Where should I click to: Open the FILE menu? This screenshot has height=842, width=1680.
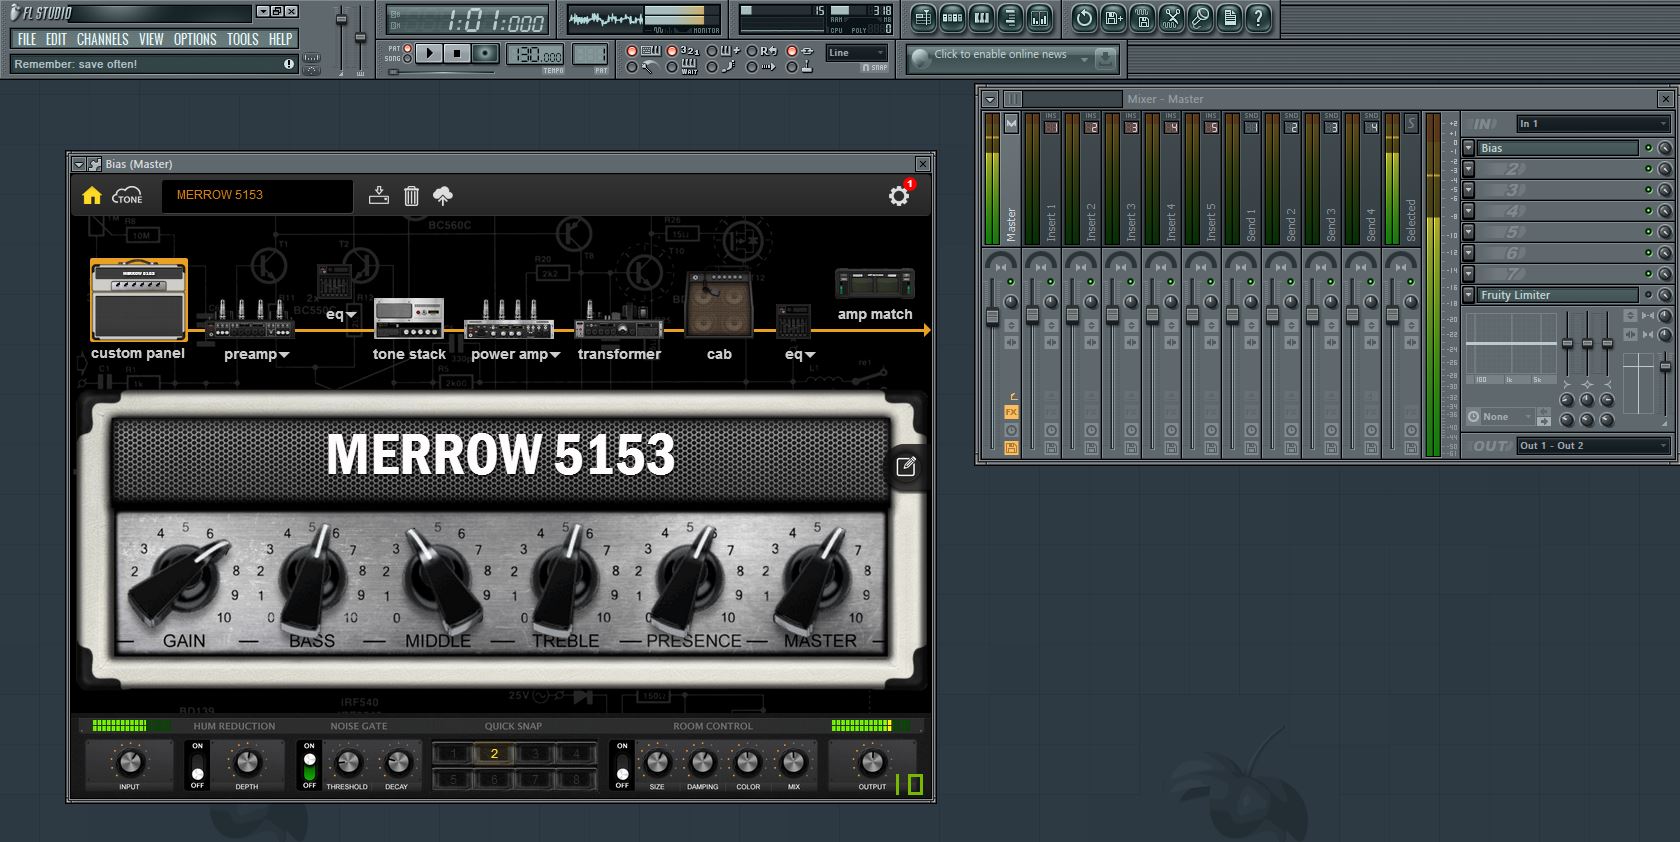(x=27, y=40)
